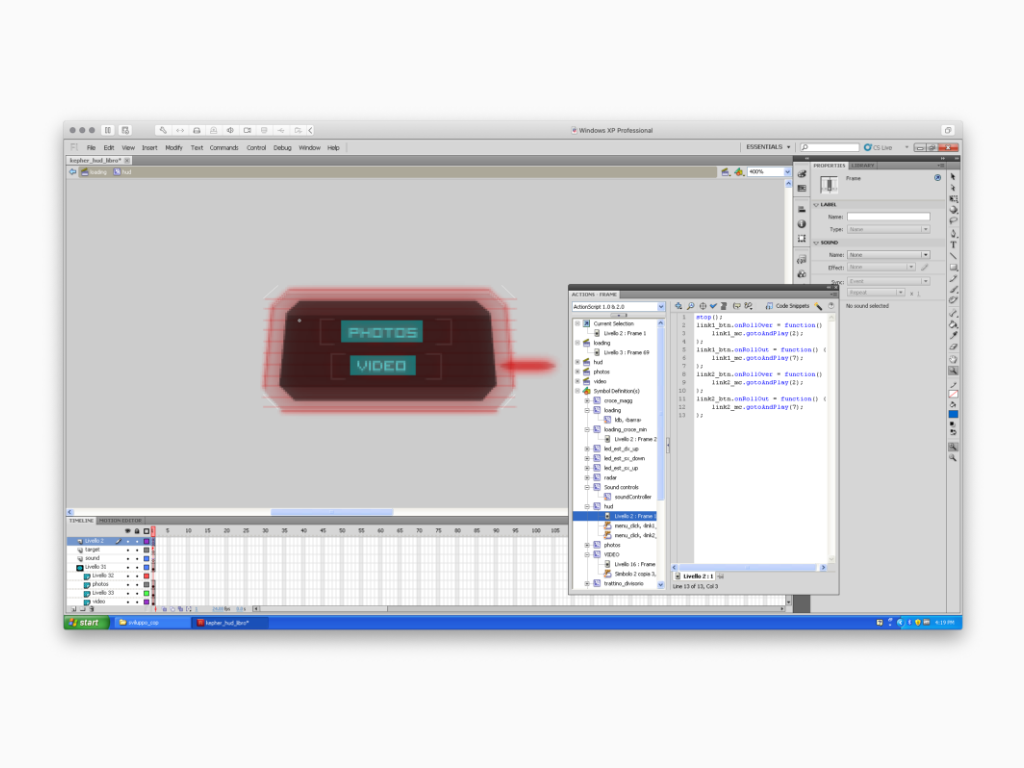
Task: Select the 3D Rotation tool
Action: pos(953,210)
